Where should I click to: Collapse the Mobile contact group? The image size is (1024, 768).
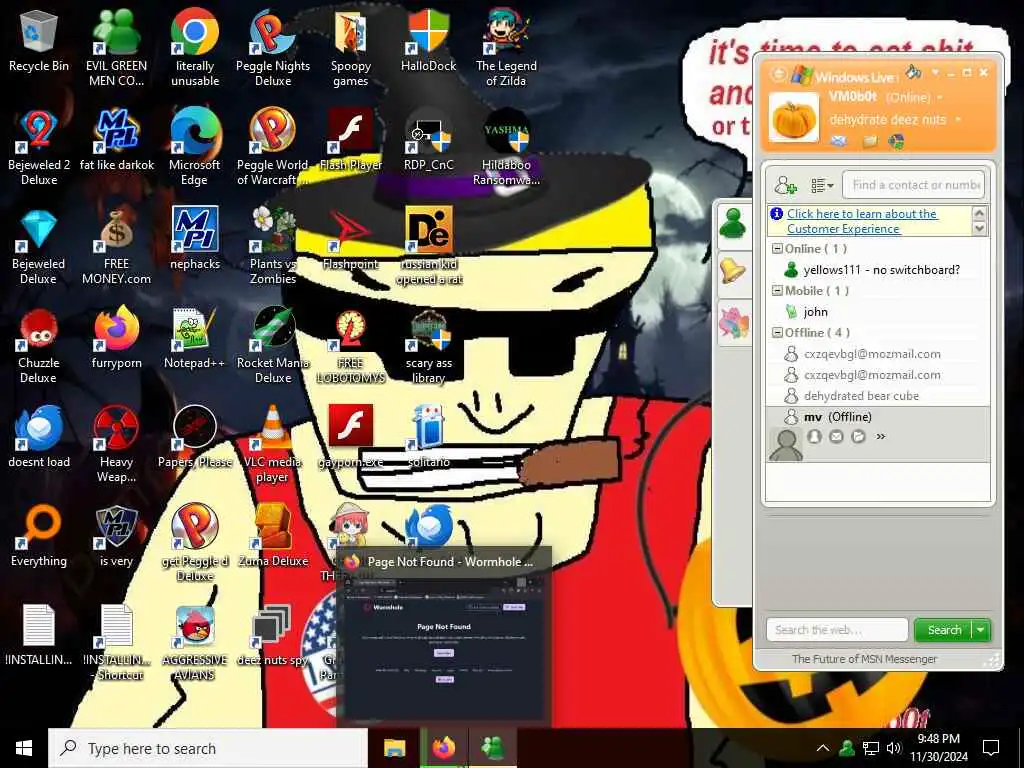(776, 291)
